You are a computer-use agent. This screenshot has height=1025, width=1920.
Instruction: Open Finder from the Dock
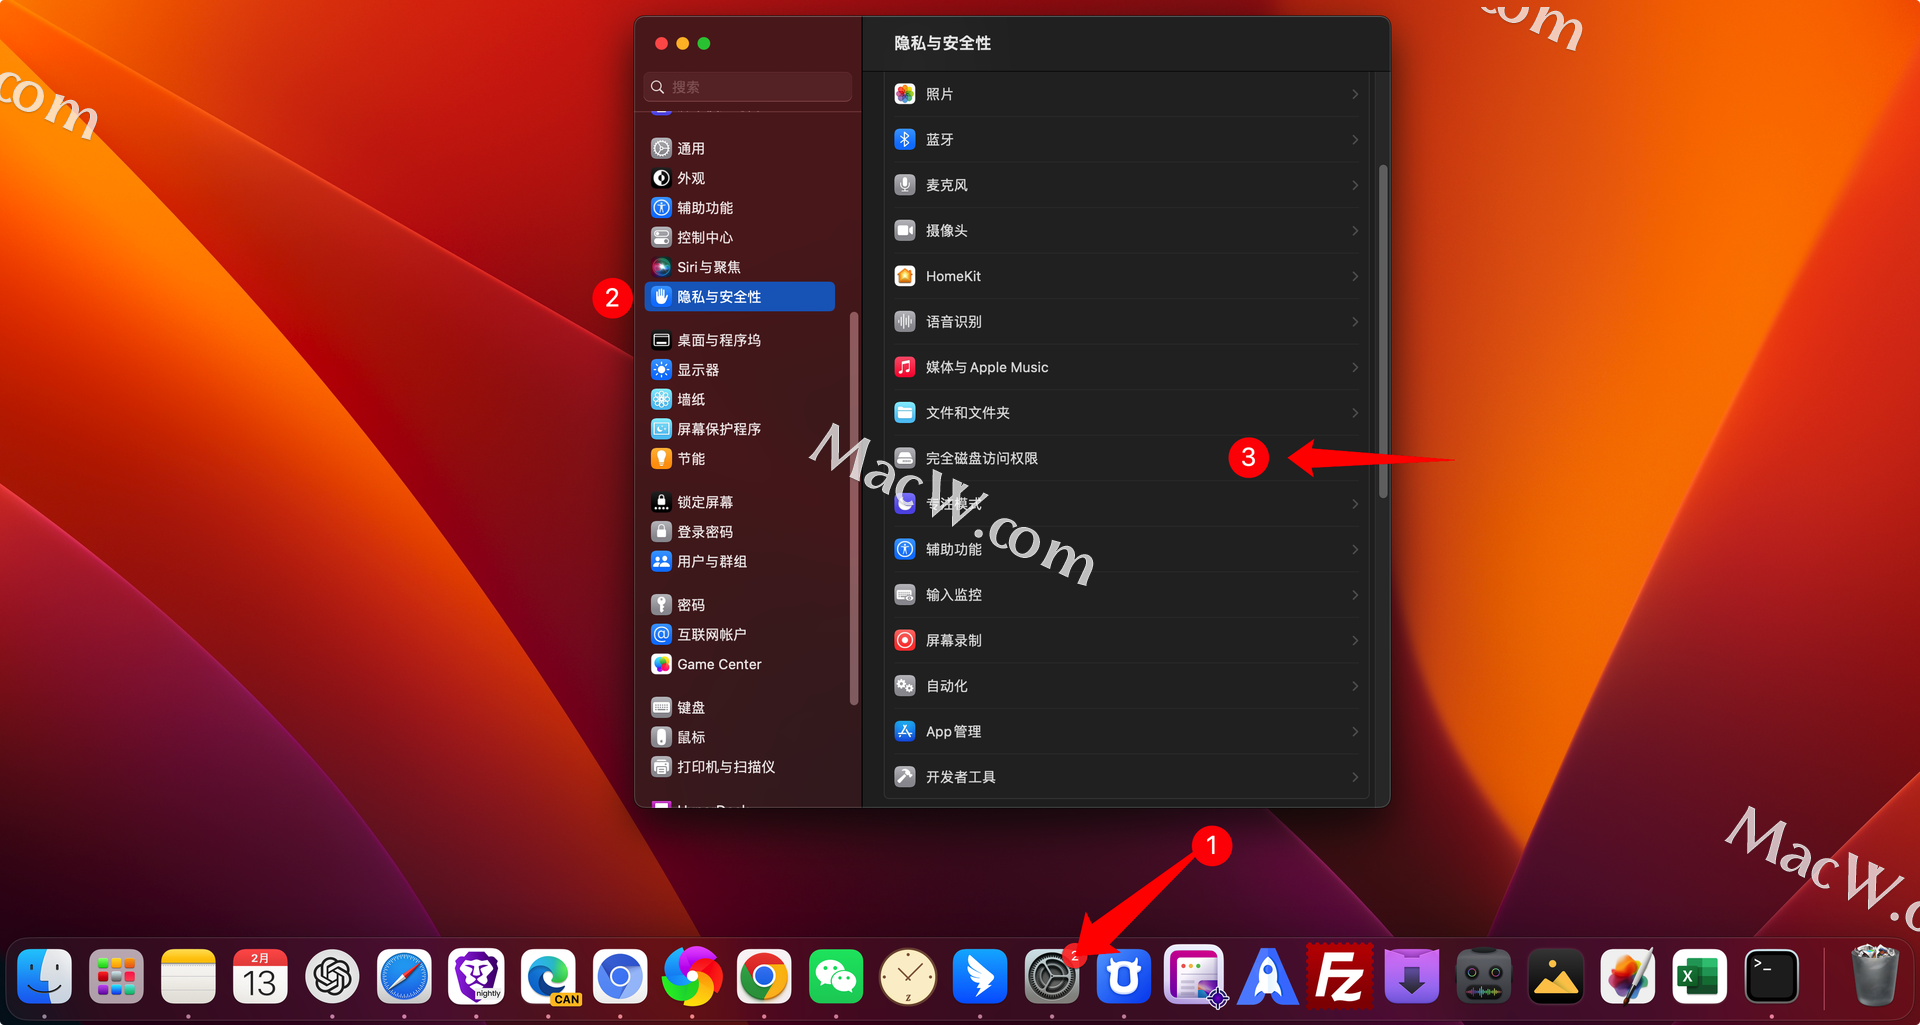point(45,976)
